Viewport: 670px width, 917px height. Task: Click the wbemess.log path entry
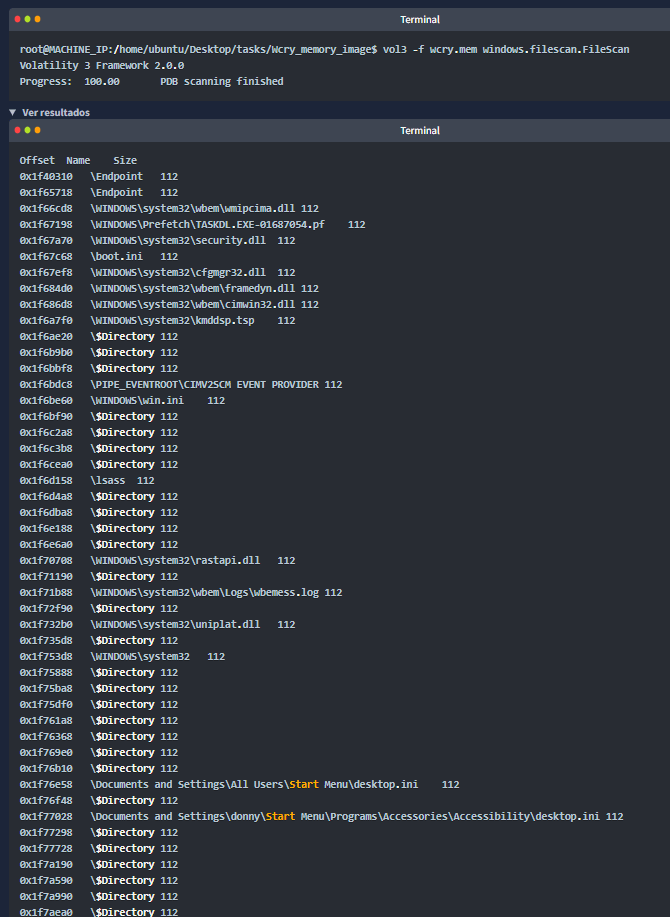(204, 592)
